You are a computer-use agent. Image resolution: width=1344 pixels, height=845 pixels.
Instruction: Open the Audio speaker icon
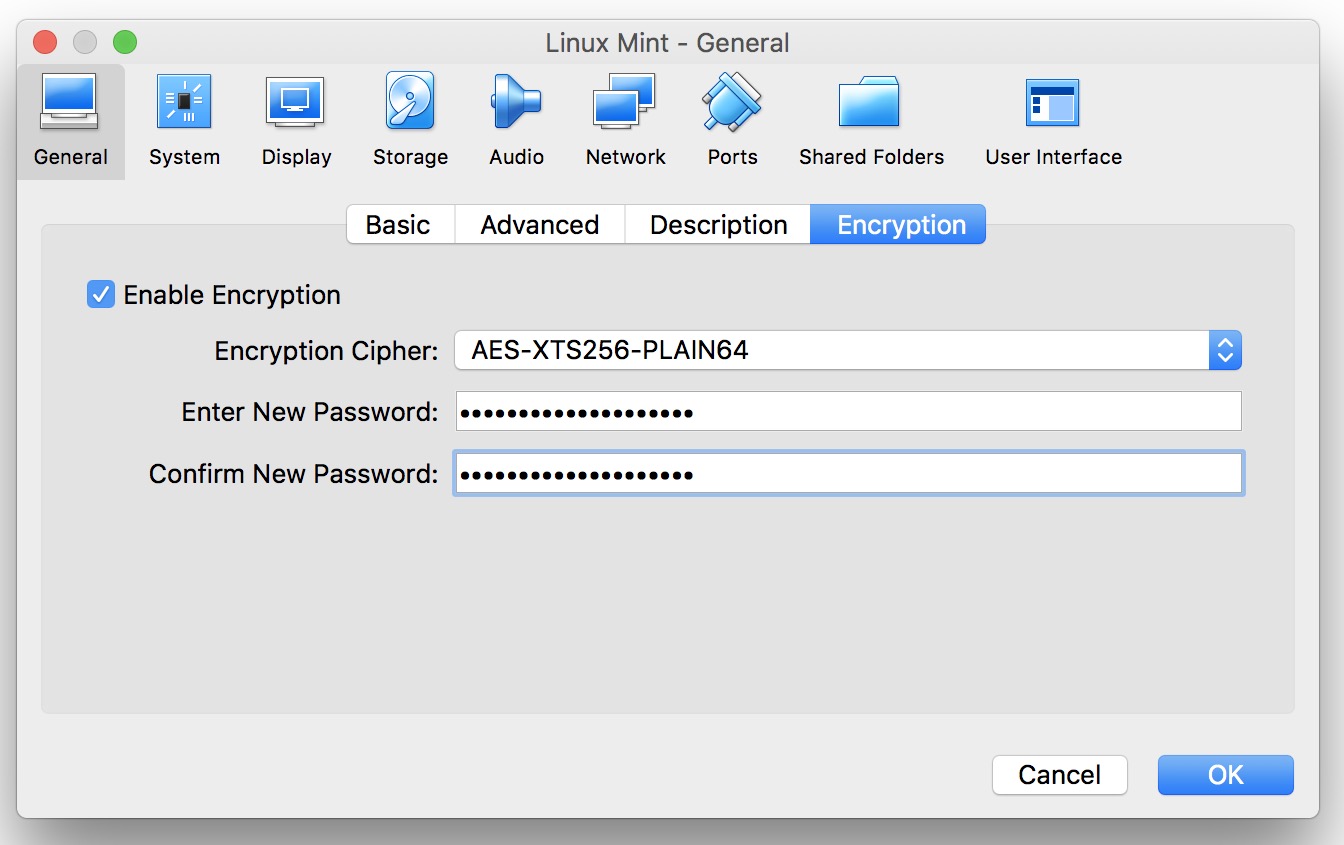pos(516,103)
